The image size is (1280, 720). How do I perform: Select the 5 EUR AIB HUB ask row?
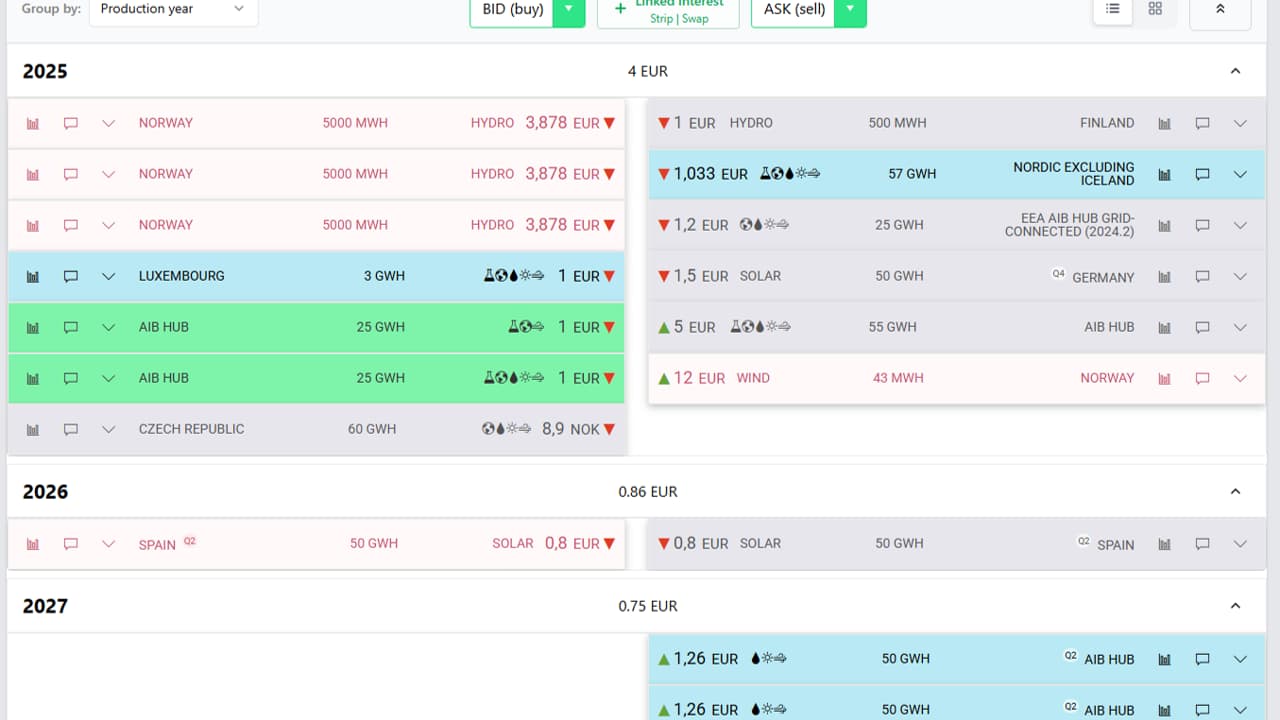point(900,327)
